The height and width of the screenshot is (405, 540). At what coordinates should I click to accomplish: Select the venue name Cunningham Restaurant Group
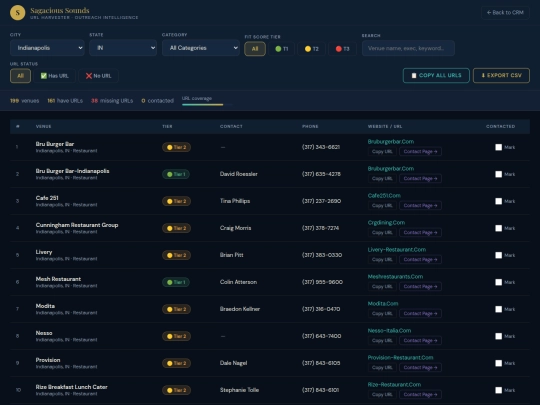click(x=77, y=225)
